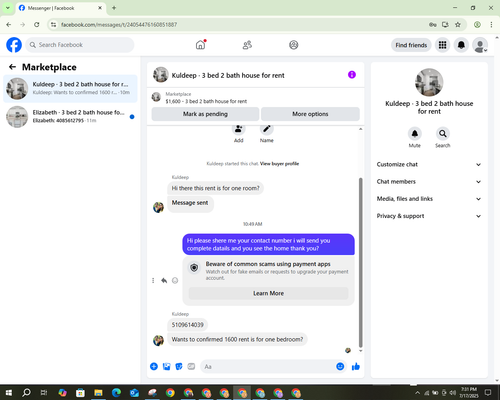Open Windows Start menu
Screen dimensions: 500x400
[x=9, y=393]
